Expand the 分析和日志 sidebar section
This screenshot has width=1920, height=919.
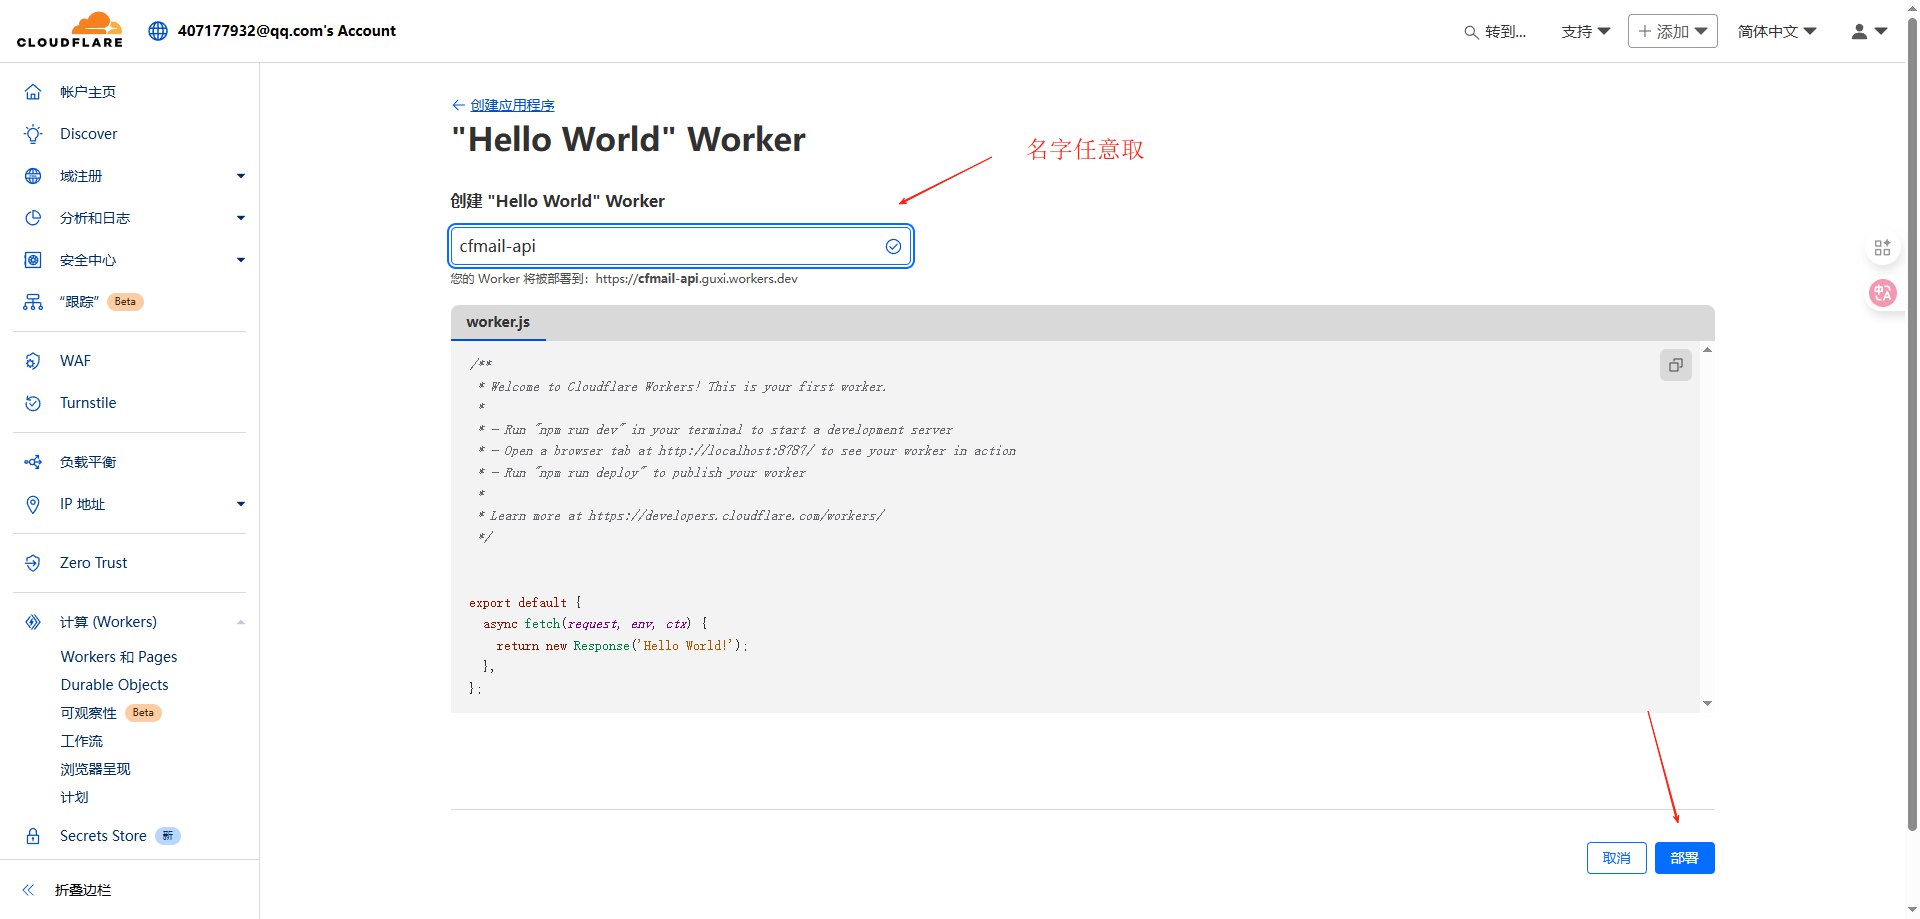tap(240, 218)
